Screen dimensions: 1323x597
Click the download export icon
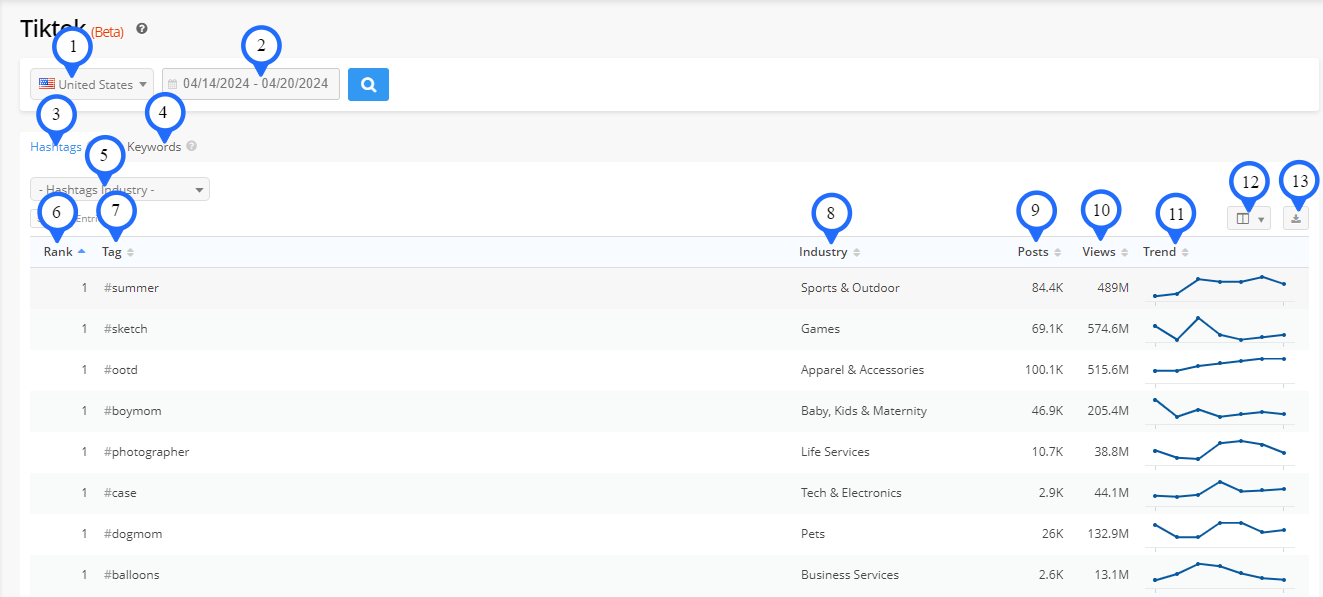point(1296,218)
